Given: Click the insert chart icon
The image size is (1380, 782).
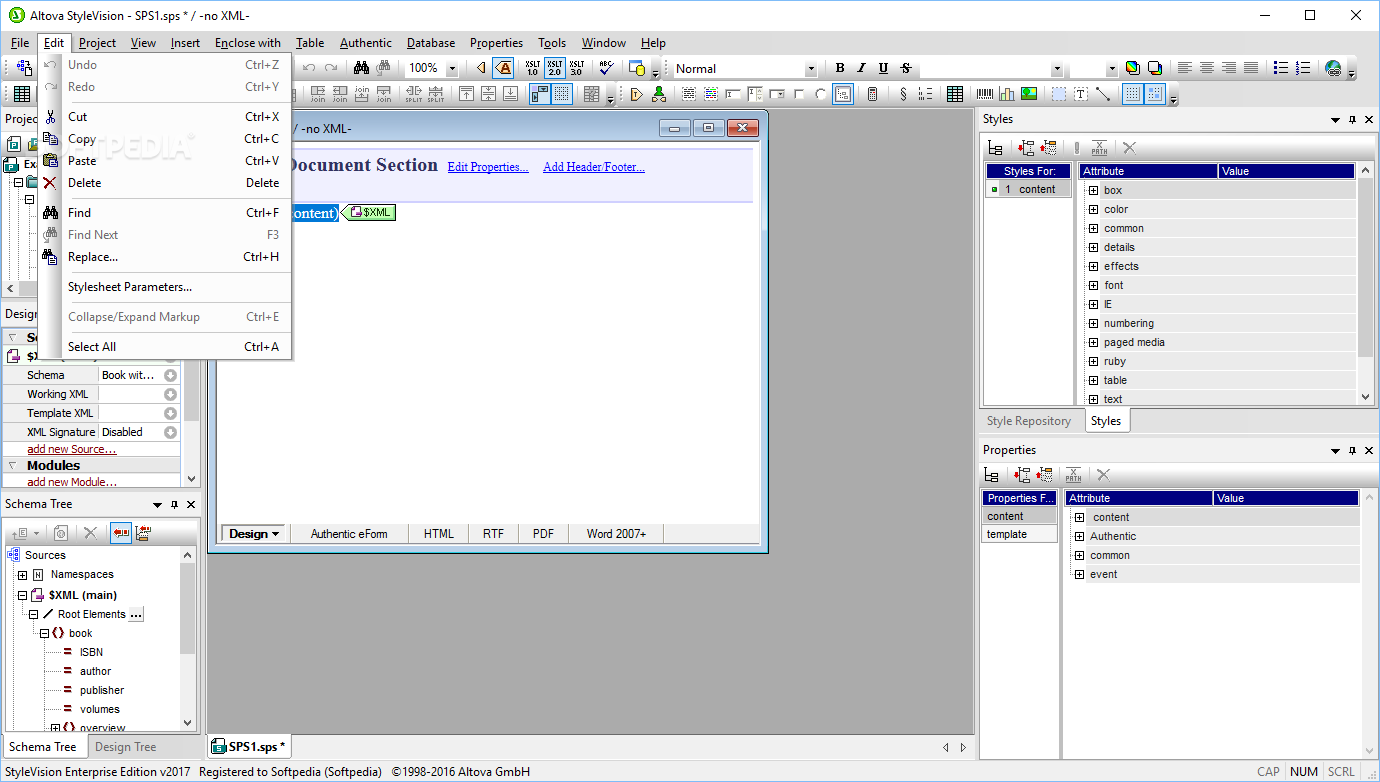Looking at the screenshot, I should click(1007, 94).
